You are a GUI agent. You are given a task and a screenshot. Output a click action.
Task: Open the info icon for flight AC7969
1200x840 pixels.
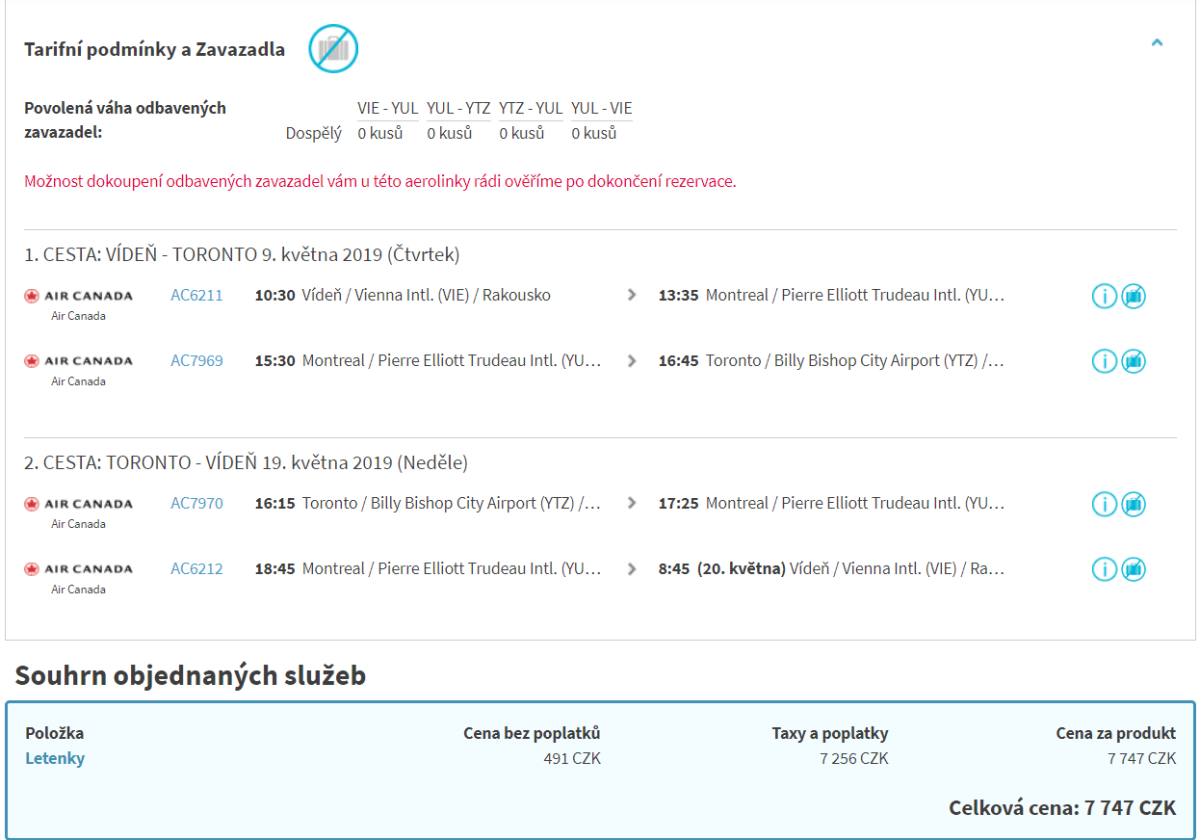(1104, 361)
